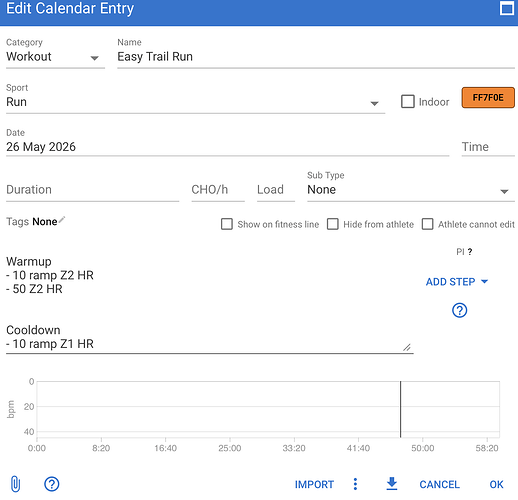
Task: Open the Category Workout dropdown
Action: 55,57
